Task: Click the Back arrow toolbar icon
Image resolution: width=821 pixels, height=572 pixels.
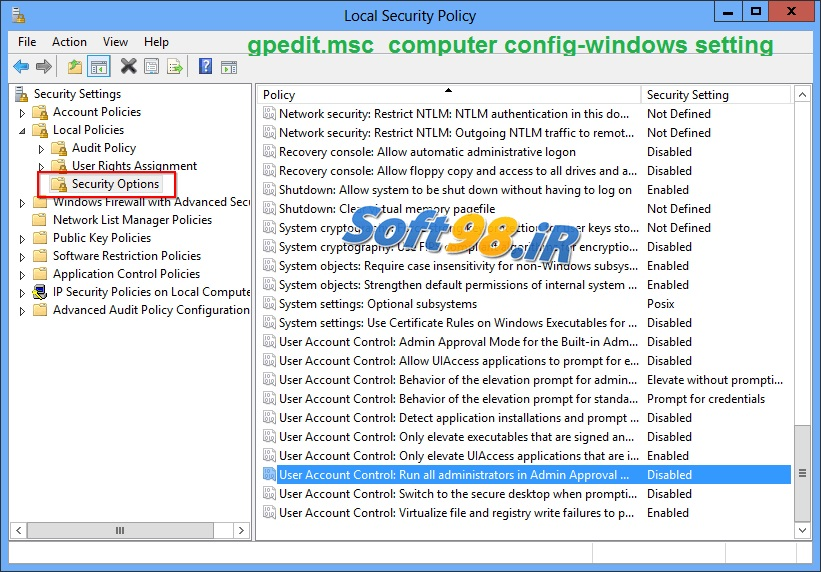Action: pyautogui.click(x=21, y=67)
